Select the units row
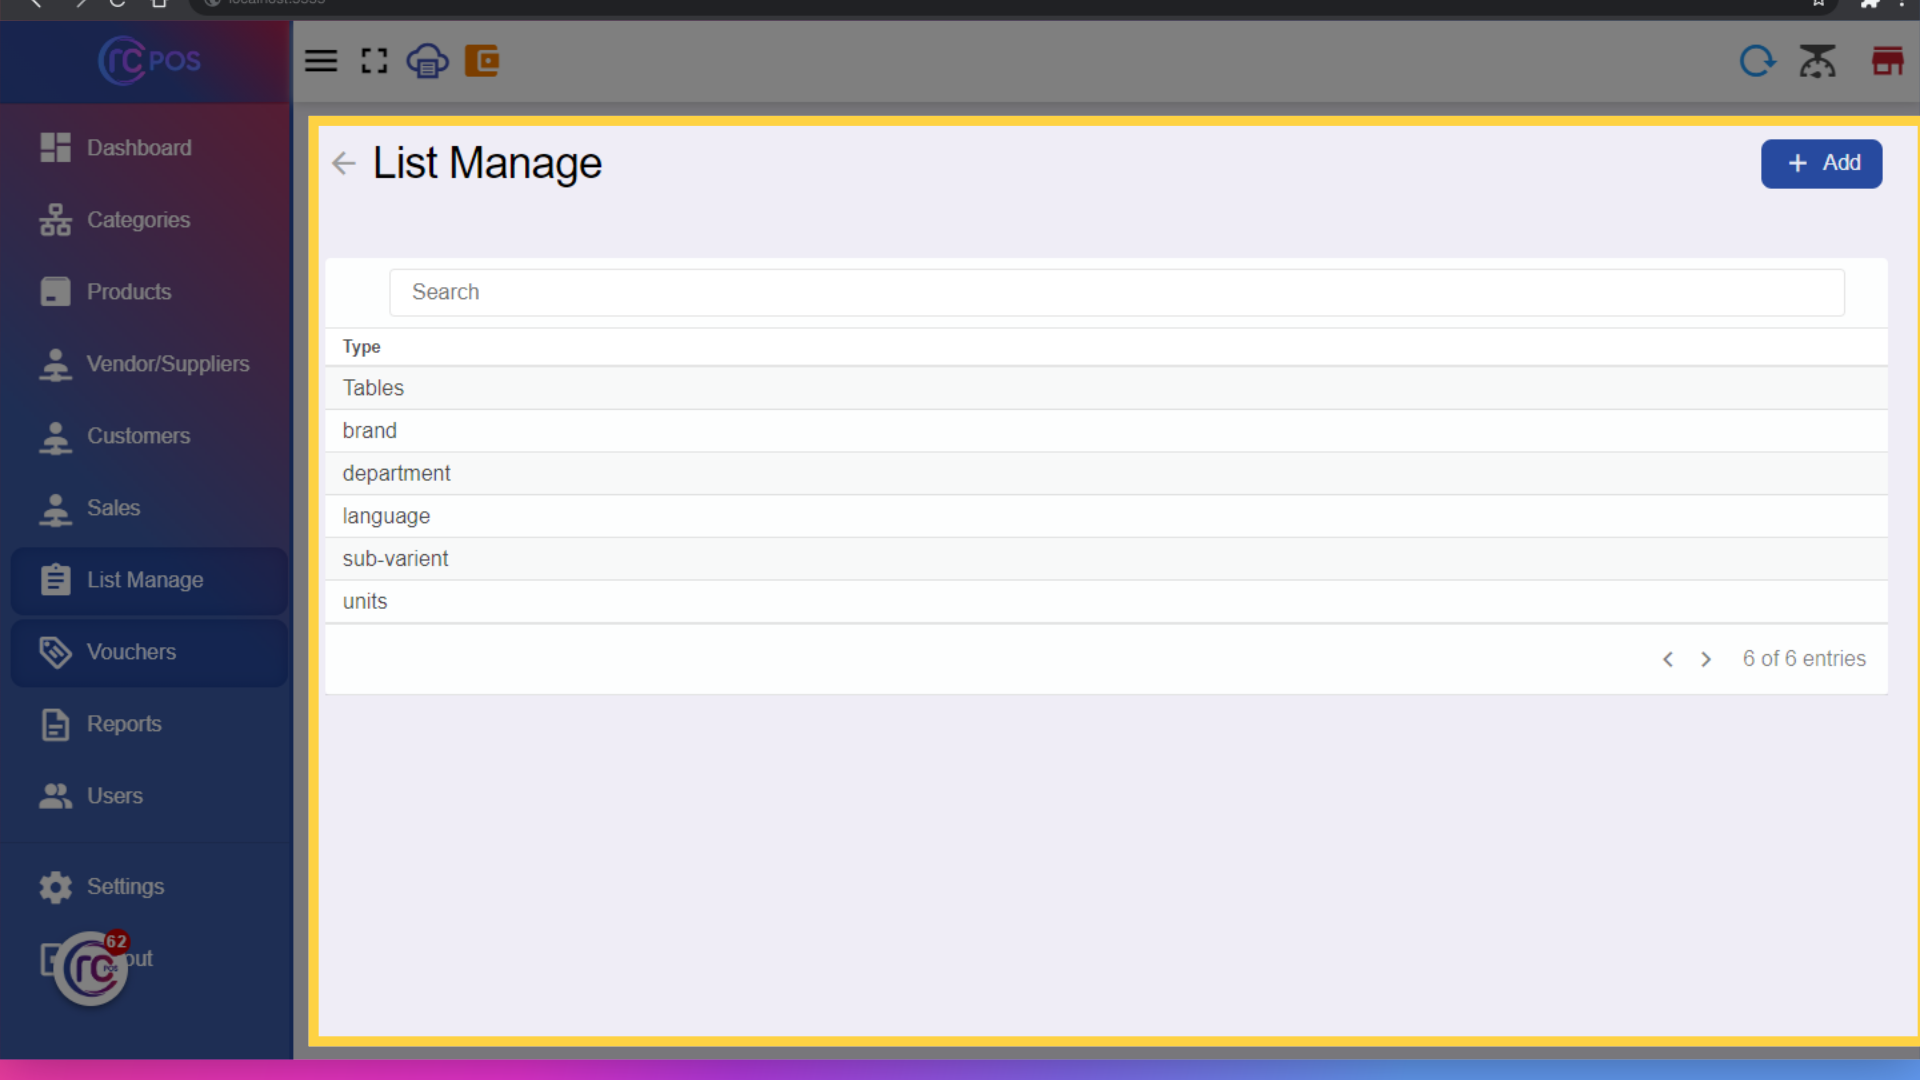This screenshot has height=1080, width=1920. [x=1106, y=602]
